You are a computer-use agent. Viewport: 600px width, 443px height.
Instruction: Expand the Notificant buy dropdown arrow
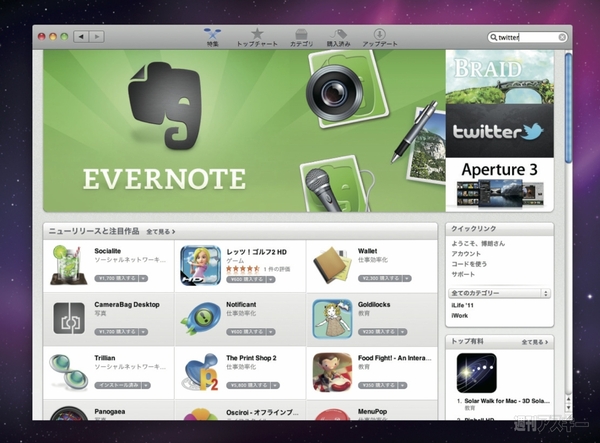click(x=271, y=332)
